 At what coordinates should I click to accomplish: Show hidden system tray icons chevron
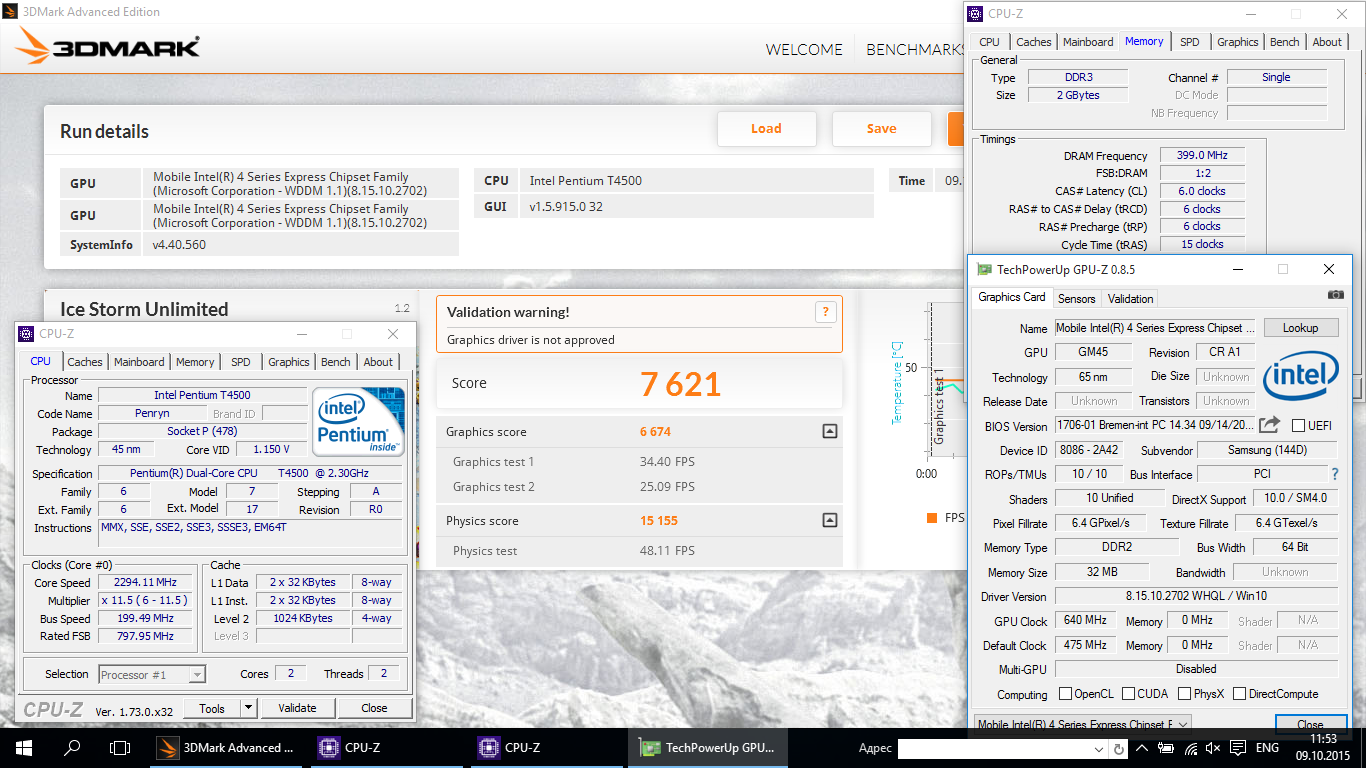[1143, 748]
